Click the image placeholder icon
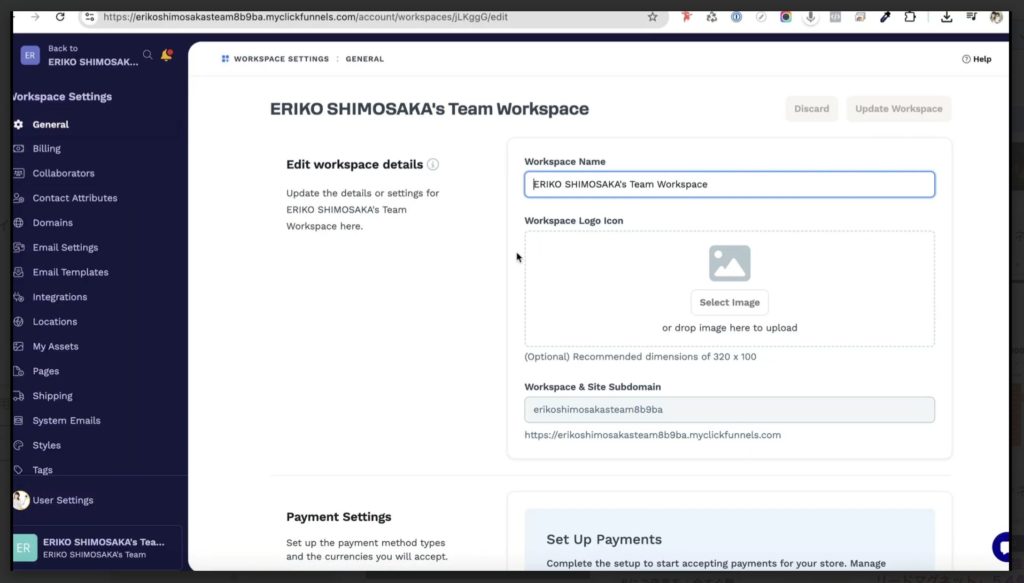The width and height of the screenshot is (1024, 583). click(x=729, y=263)
